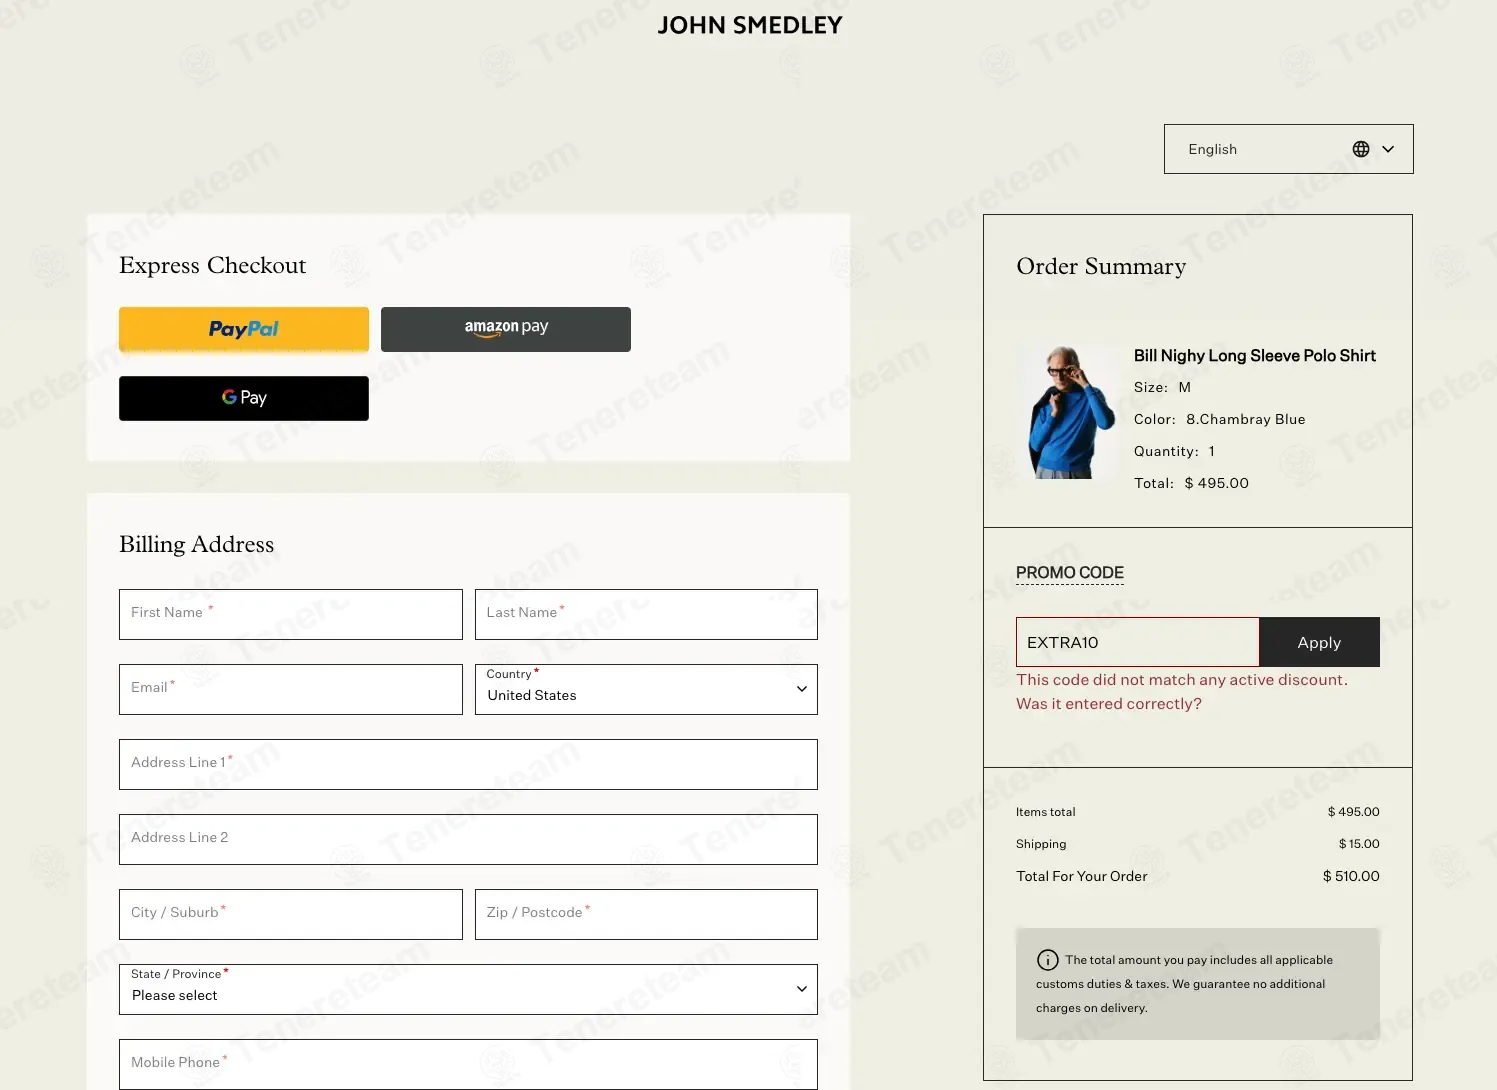
Task: Click the Zip / Postcode field
Action: [x=646, y=914]
